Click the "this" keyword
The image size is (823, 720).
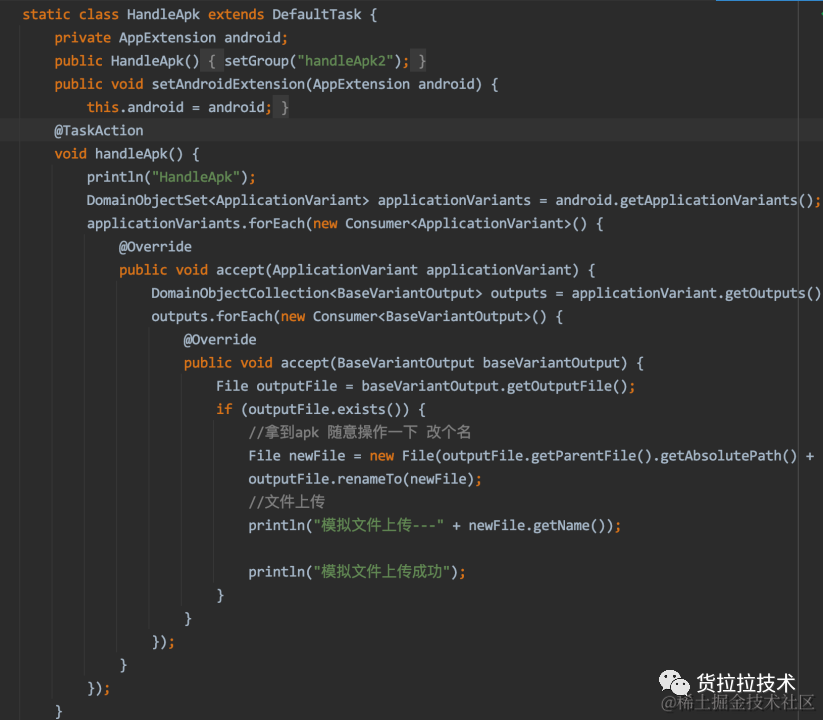point(103,107)
